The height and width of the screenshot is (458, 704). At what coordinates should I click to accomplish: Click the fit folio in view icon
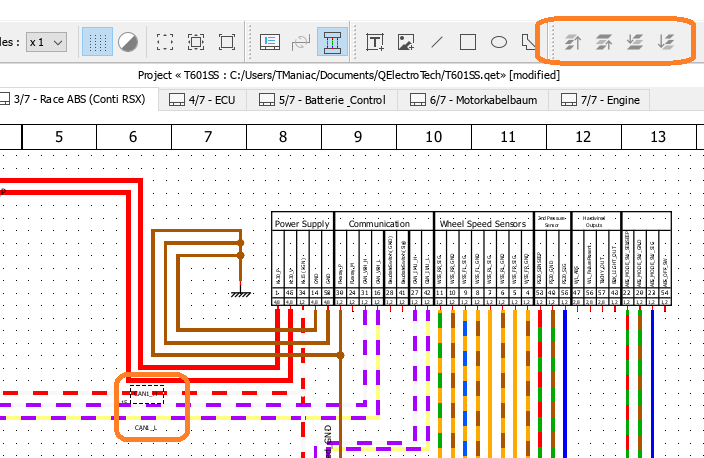227,42
